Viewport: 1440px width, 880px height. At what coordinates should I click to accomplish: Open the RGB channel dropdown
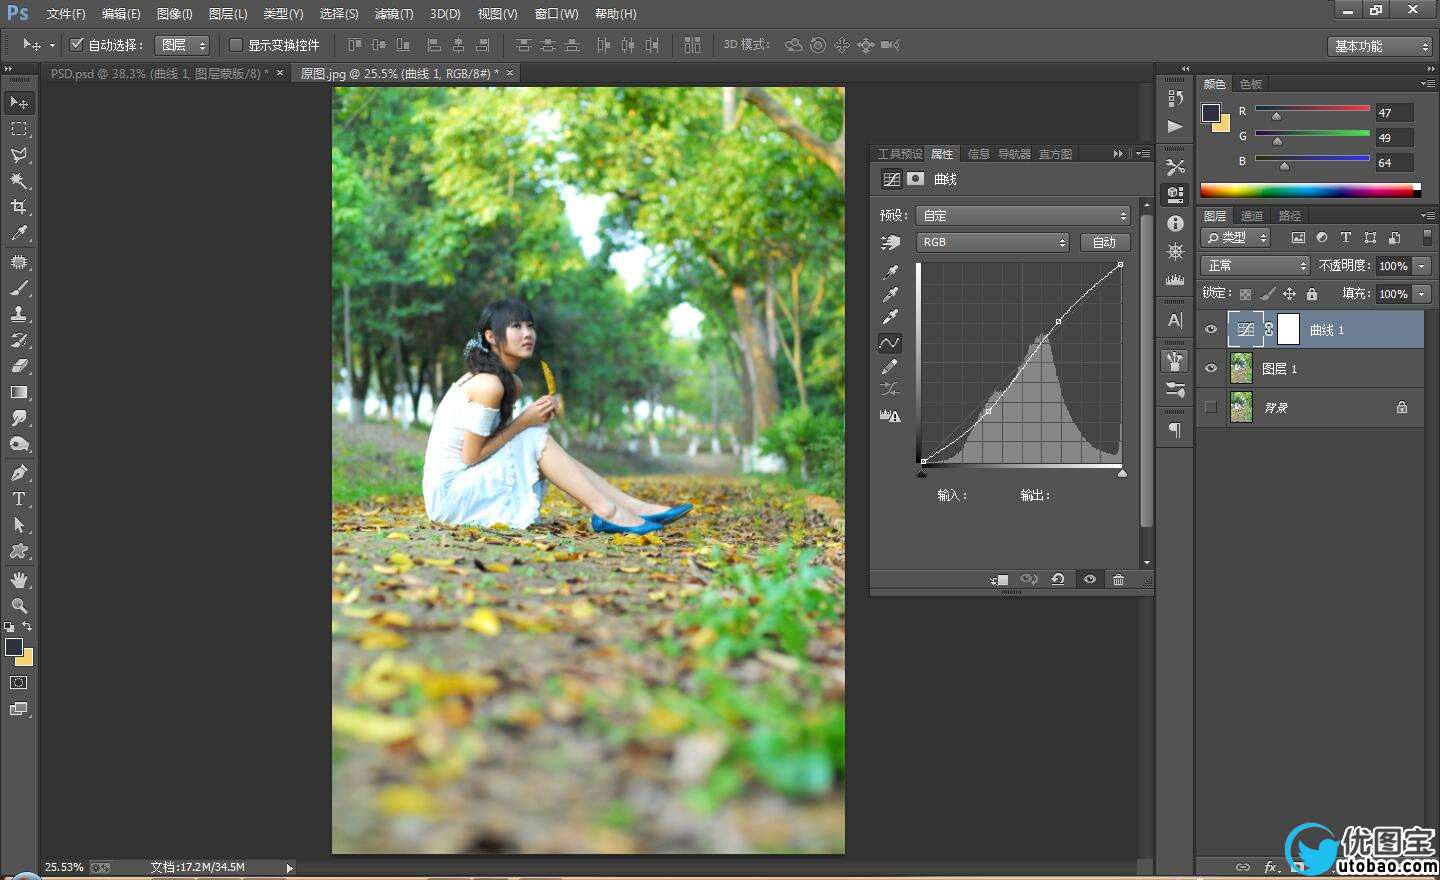coord(993,242)
